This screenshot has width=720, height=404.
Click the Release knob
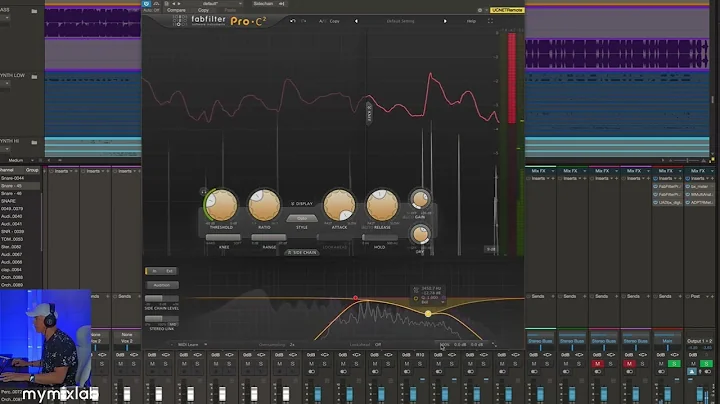[382, 205]
